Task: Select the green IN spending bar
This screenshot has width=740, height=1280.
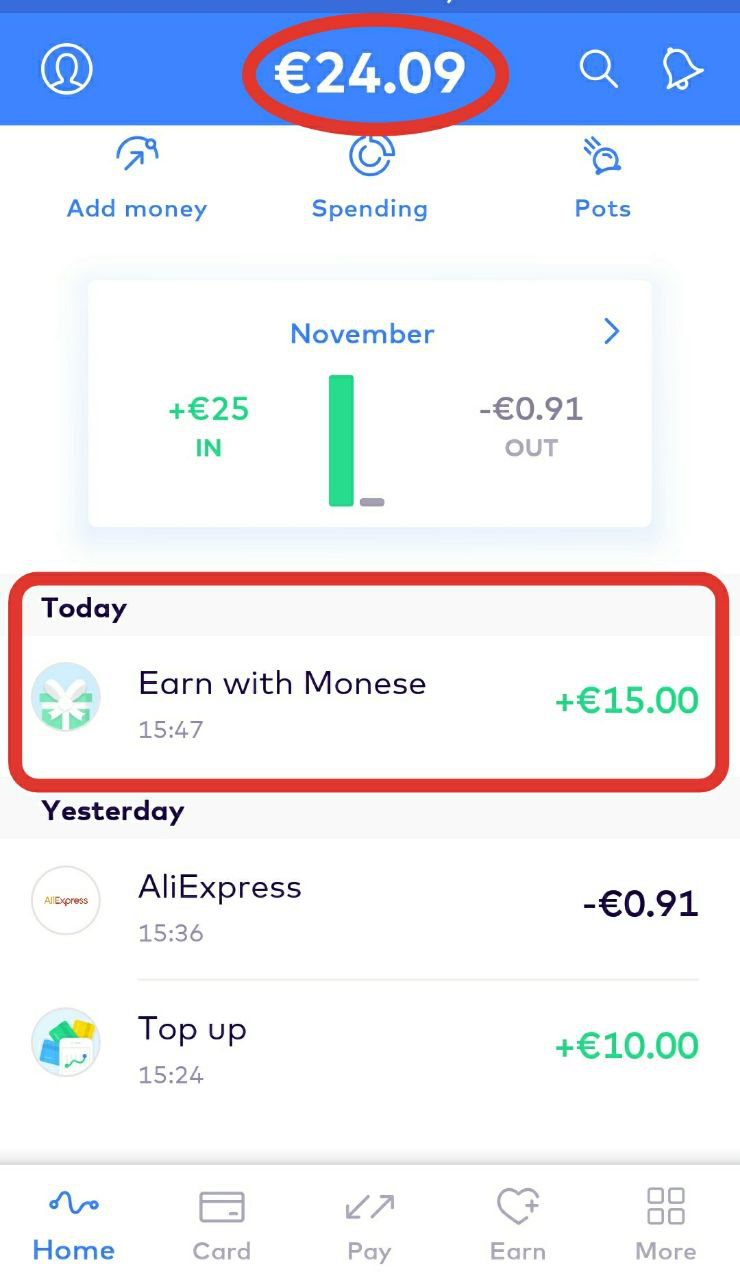Action: click(x=342, y=441)
